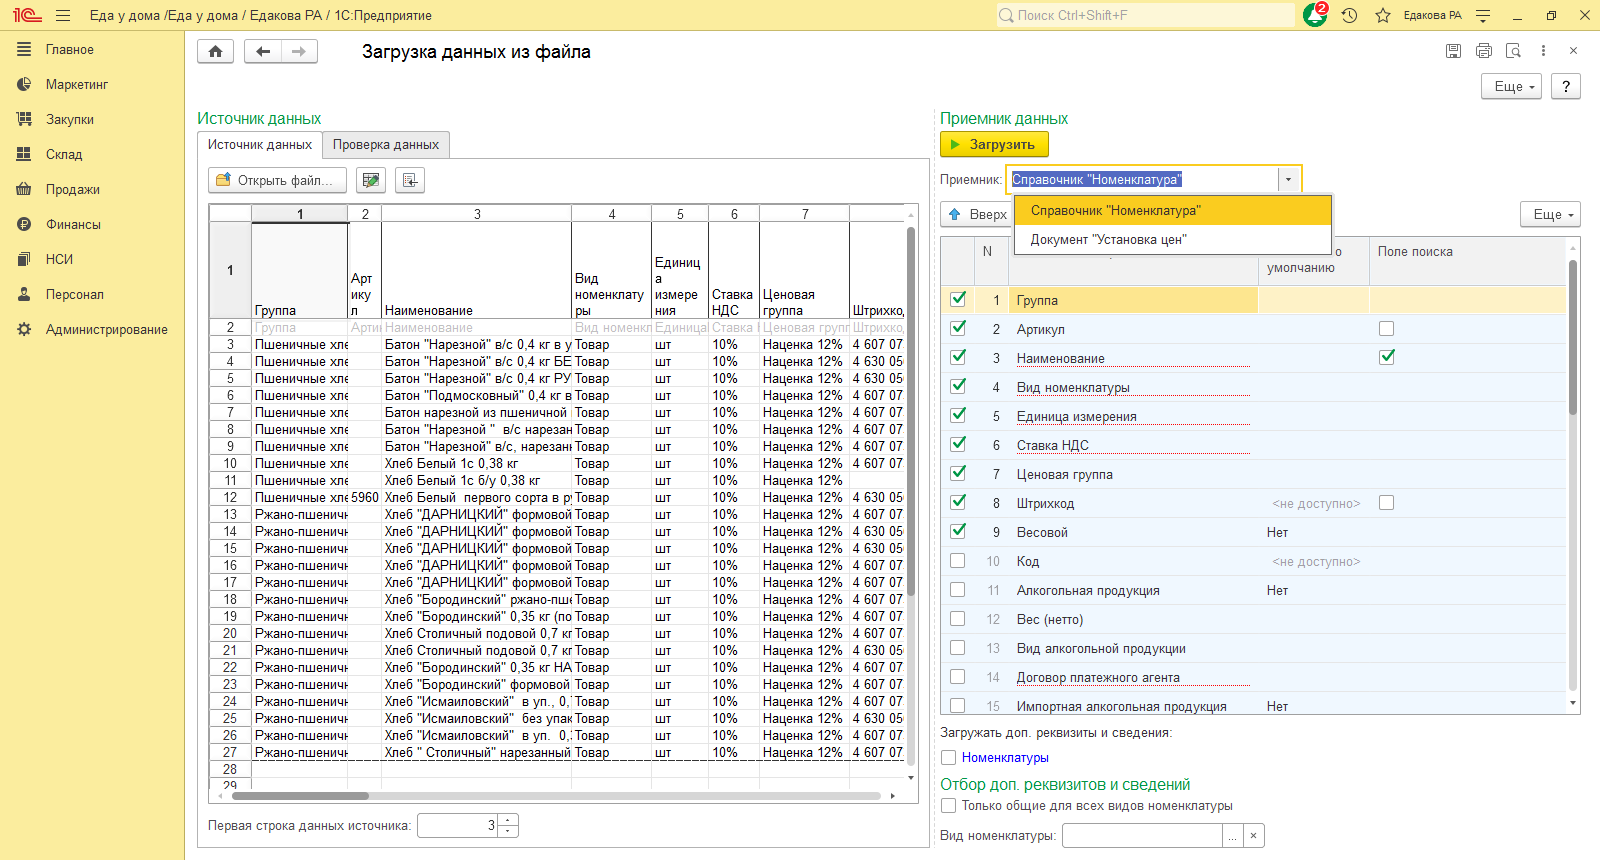Viewport: 1600px width, 860px height.
Task: Uncheck the Артикул field row
Action: (958, 327)
